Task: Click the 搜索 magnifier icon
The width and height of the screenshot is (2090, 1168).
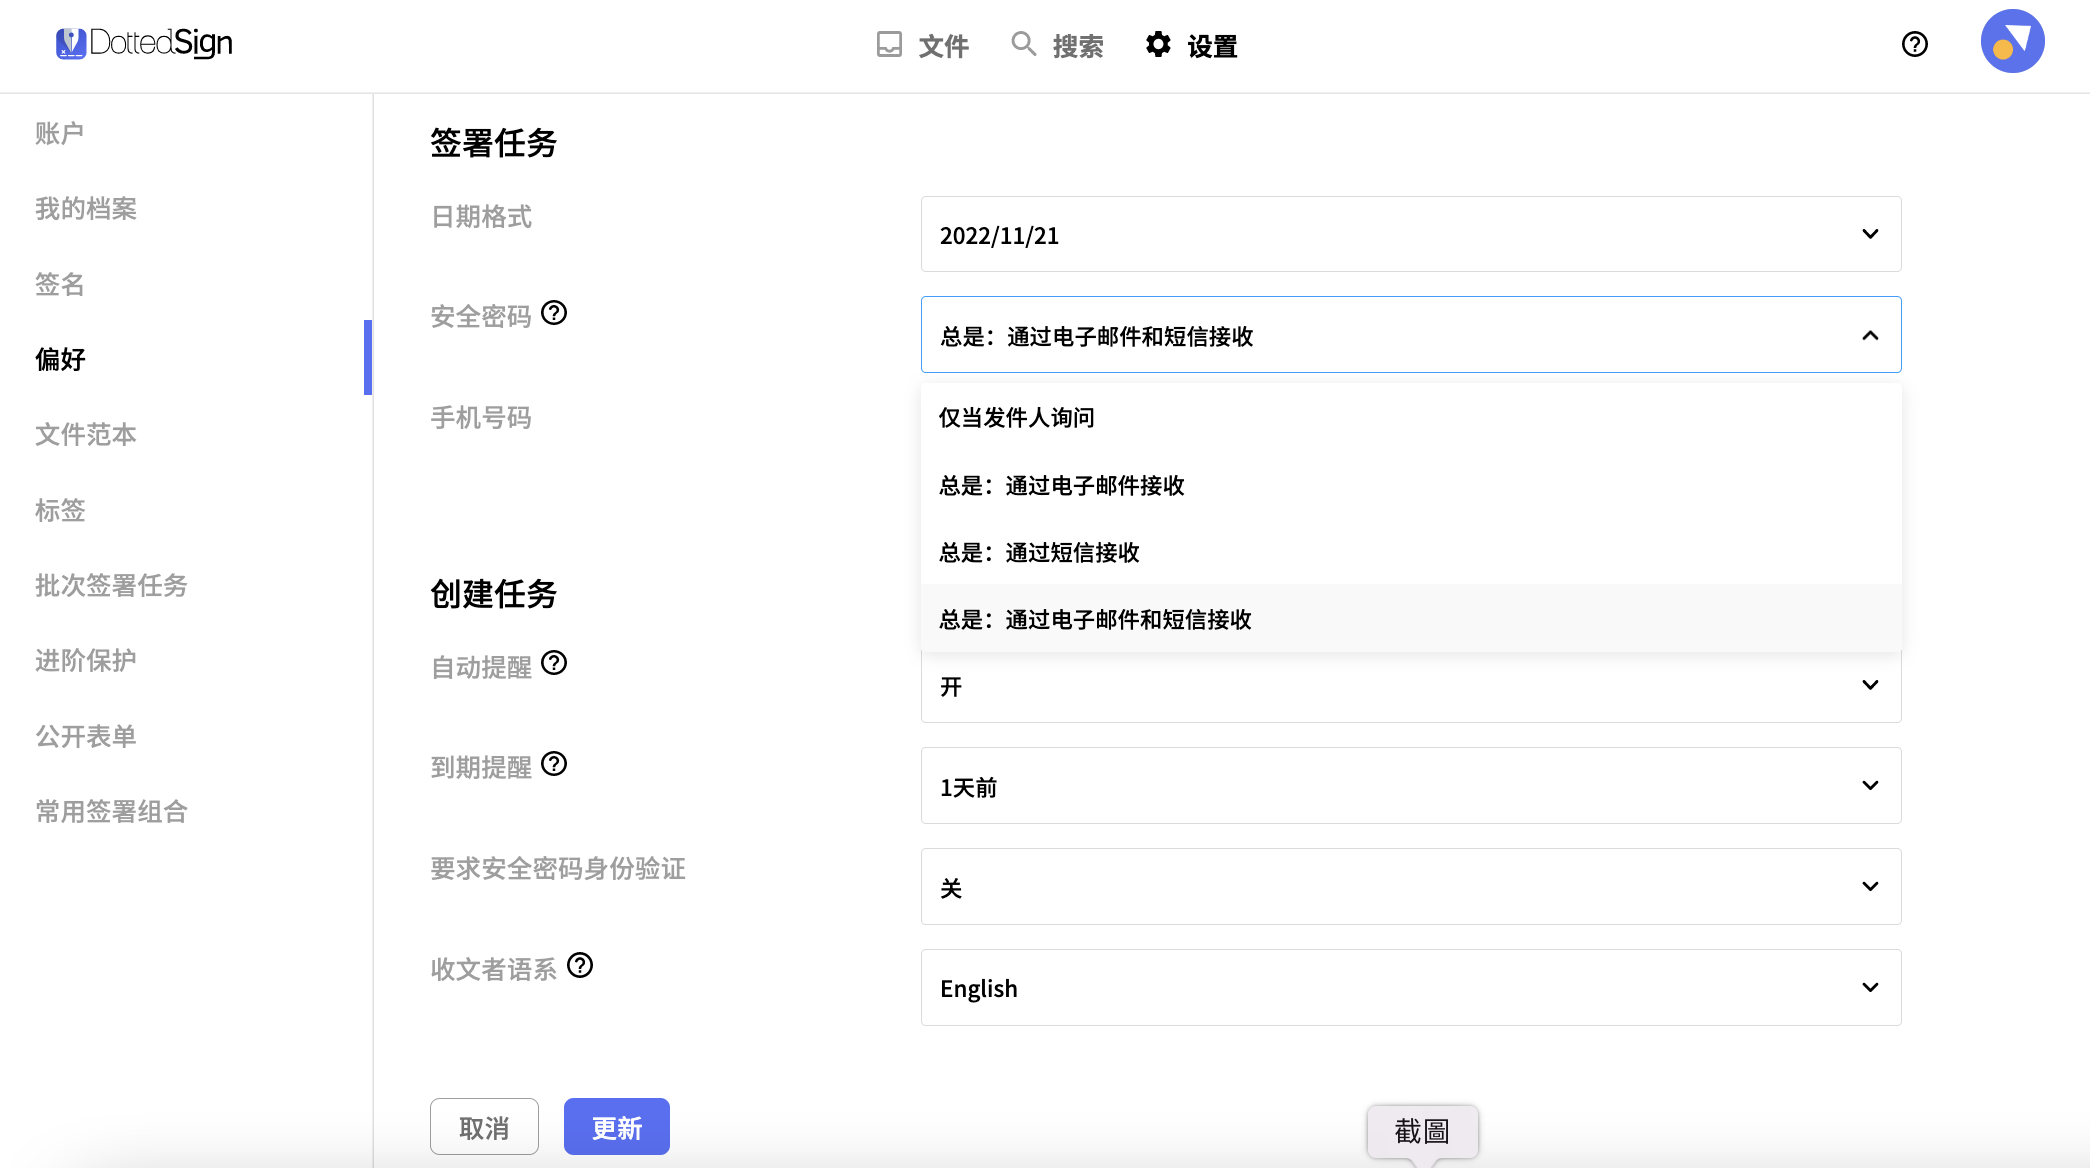Action: [x=1023, y=44]
